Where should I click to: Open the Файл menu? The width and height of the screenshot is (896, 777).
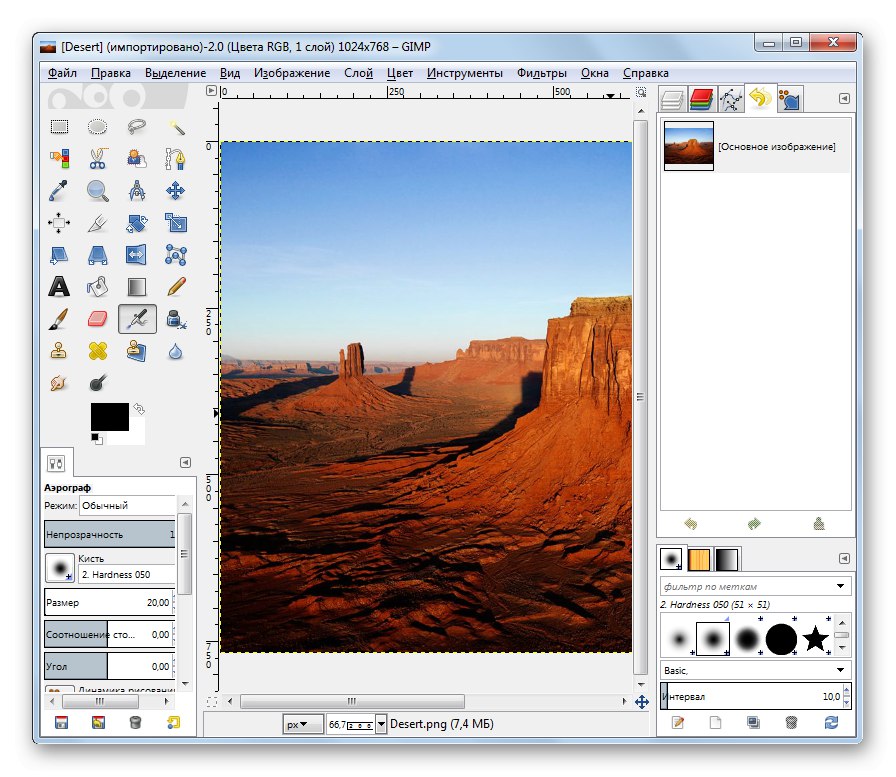coord(62,73)
